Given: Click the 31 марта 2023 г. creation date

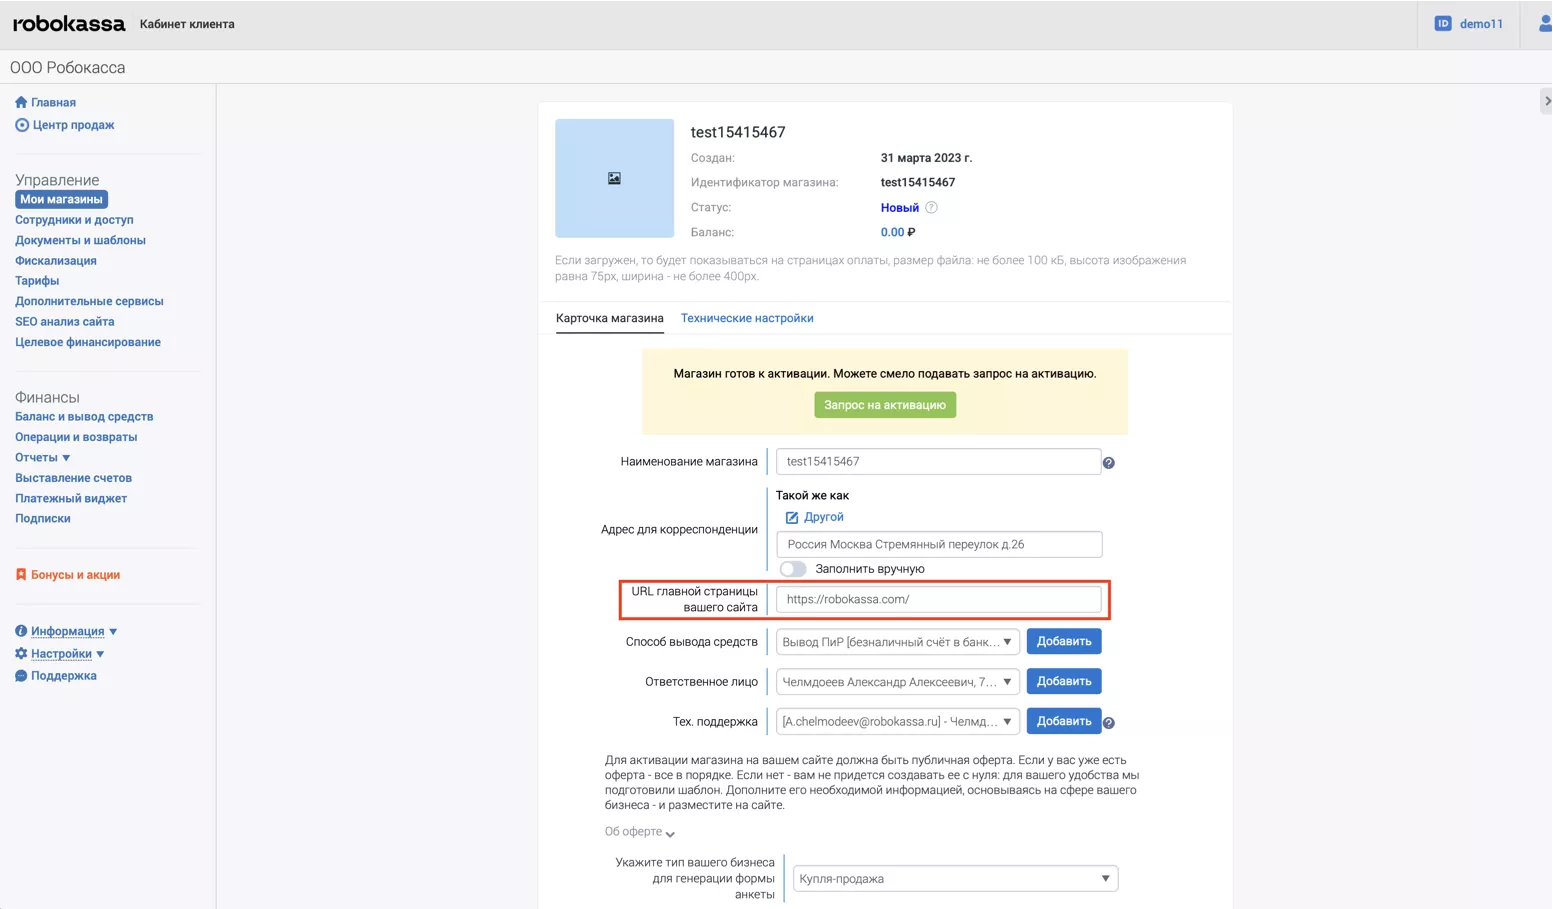Looking at the screenshot, I should click(926, 158).
